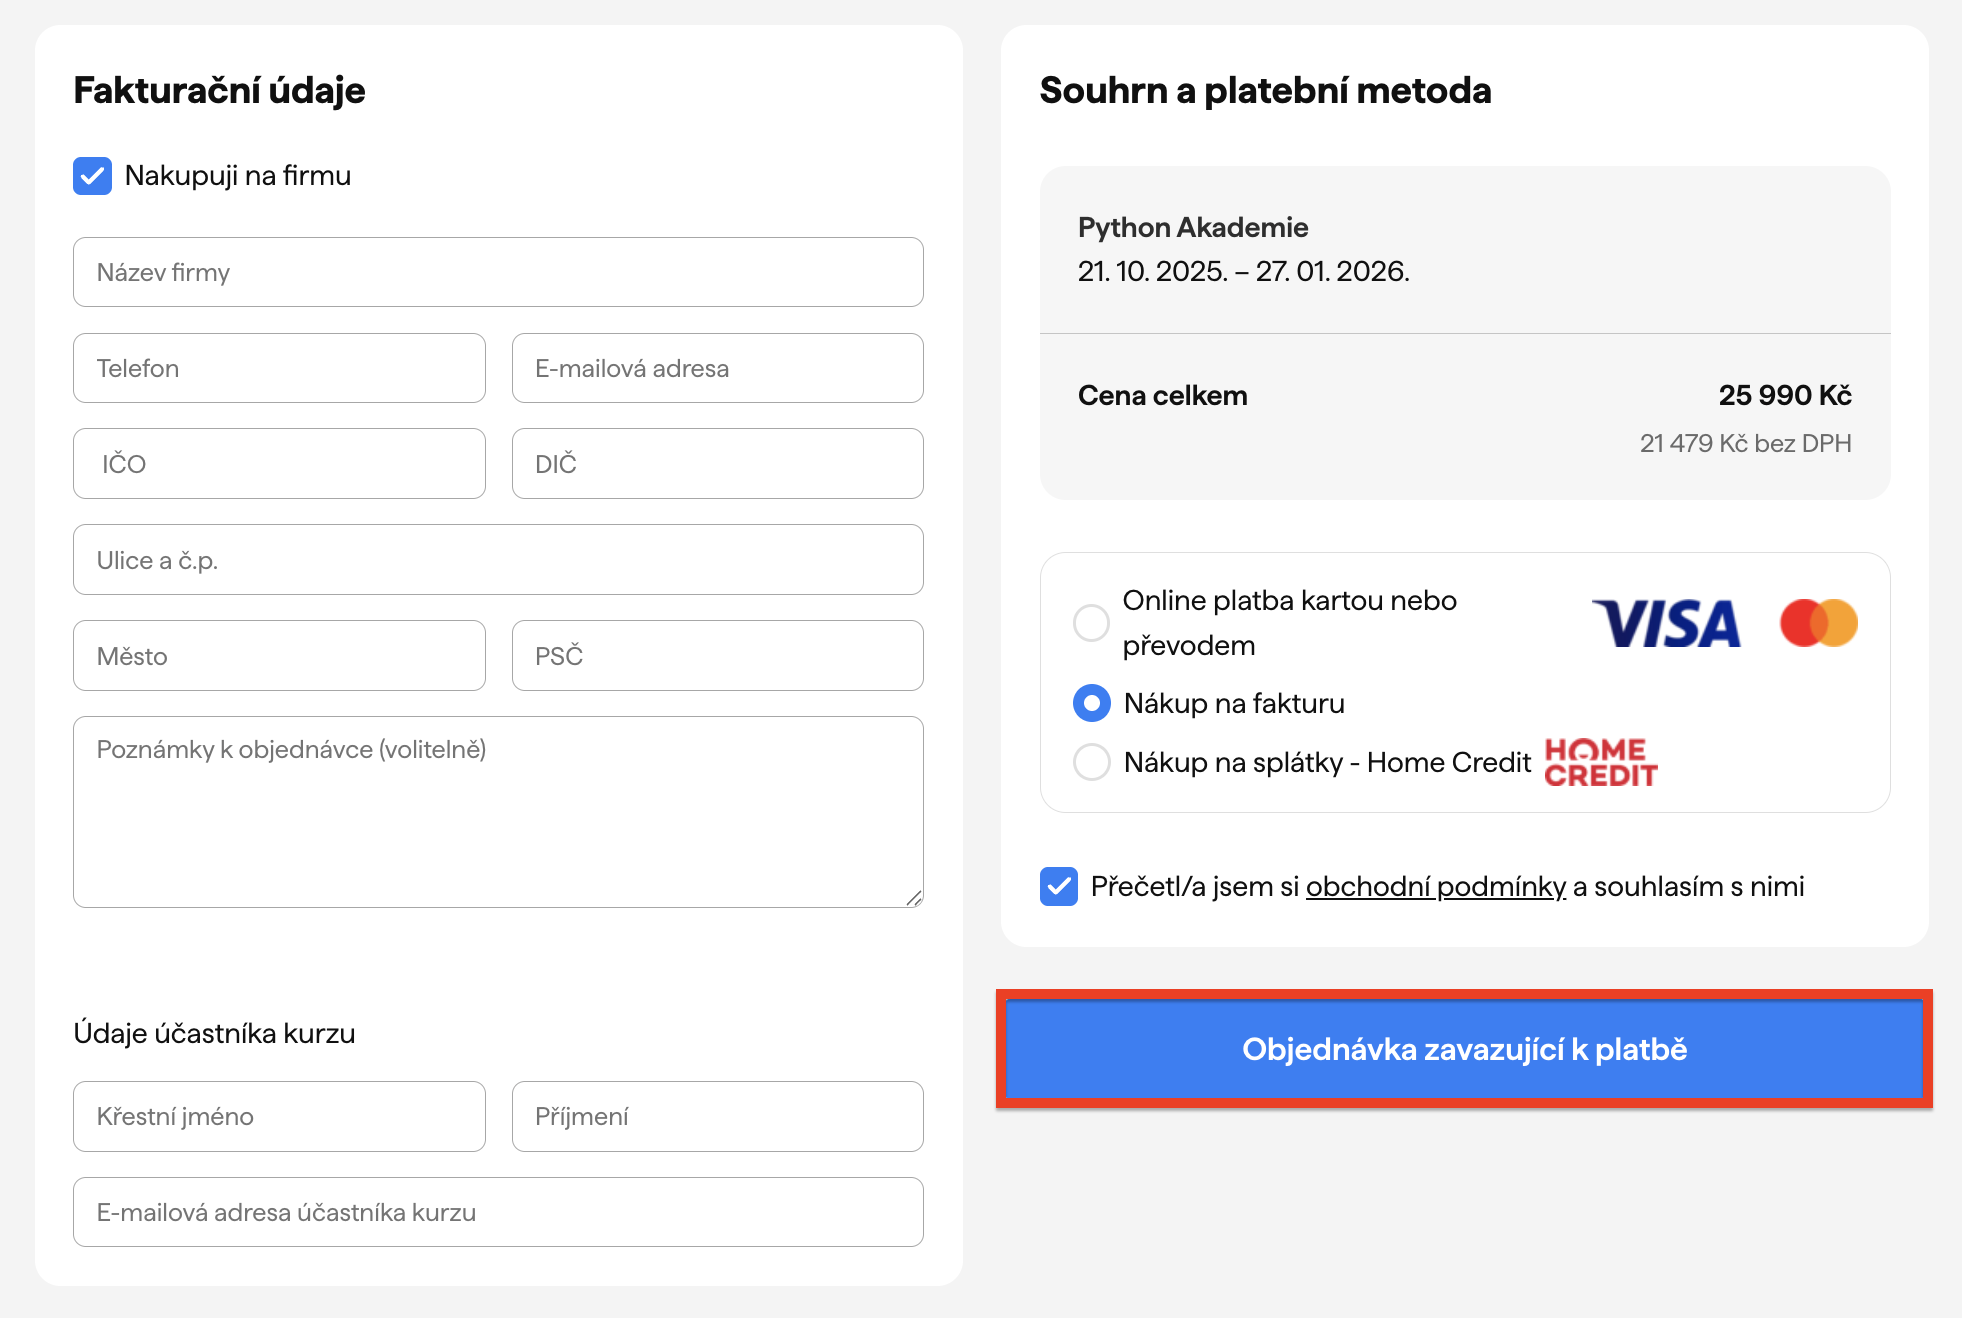Click the Home Credit logo
Image resolution: width=1962 pixels, height=1318 pixels.
click(1600, 762)
